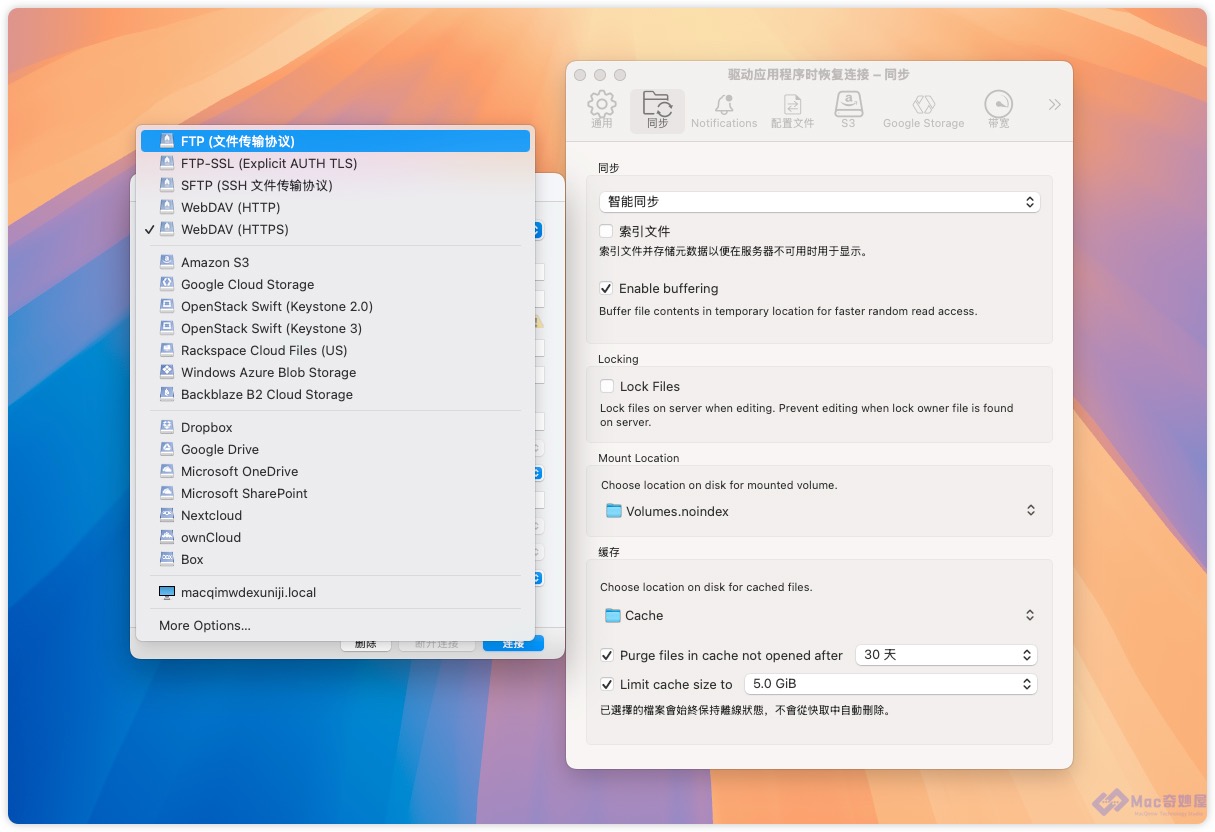Open the 智能同步 sync mode dropdown
The height and width of the screenshot is (832, 1215).
[x=819, y=202]
